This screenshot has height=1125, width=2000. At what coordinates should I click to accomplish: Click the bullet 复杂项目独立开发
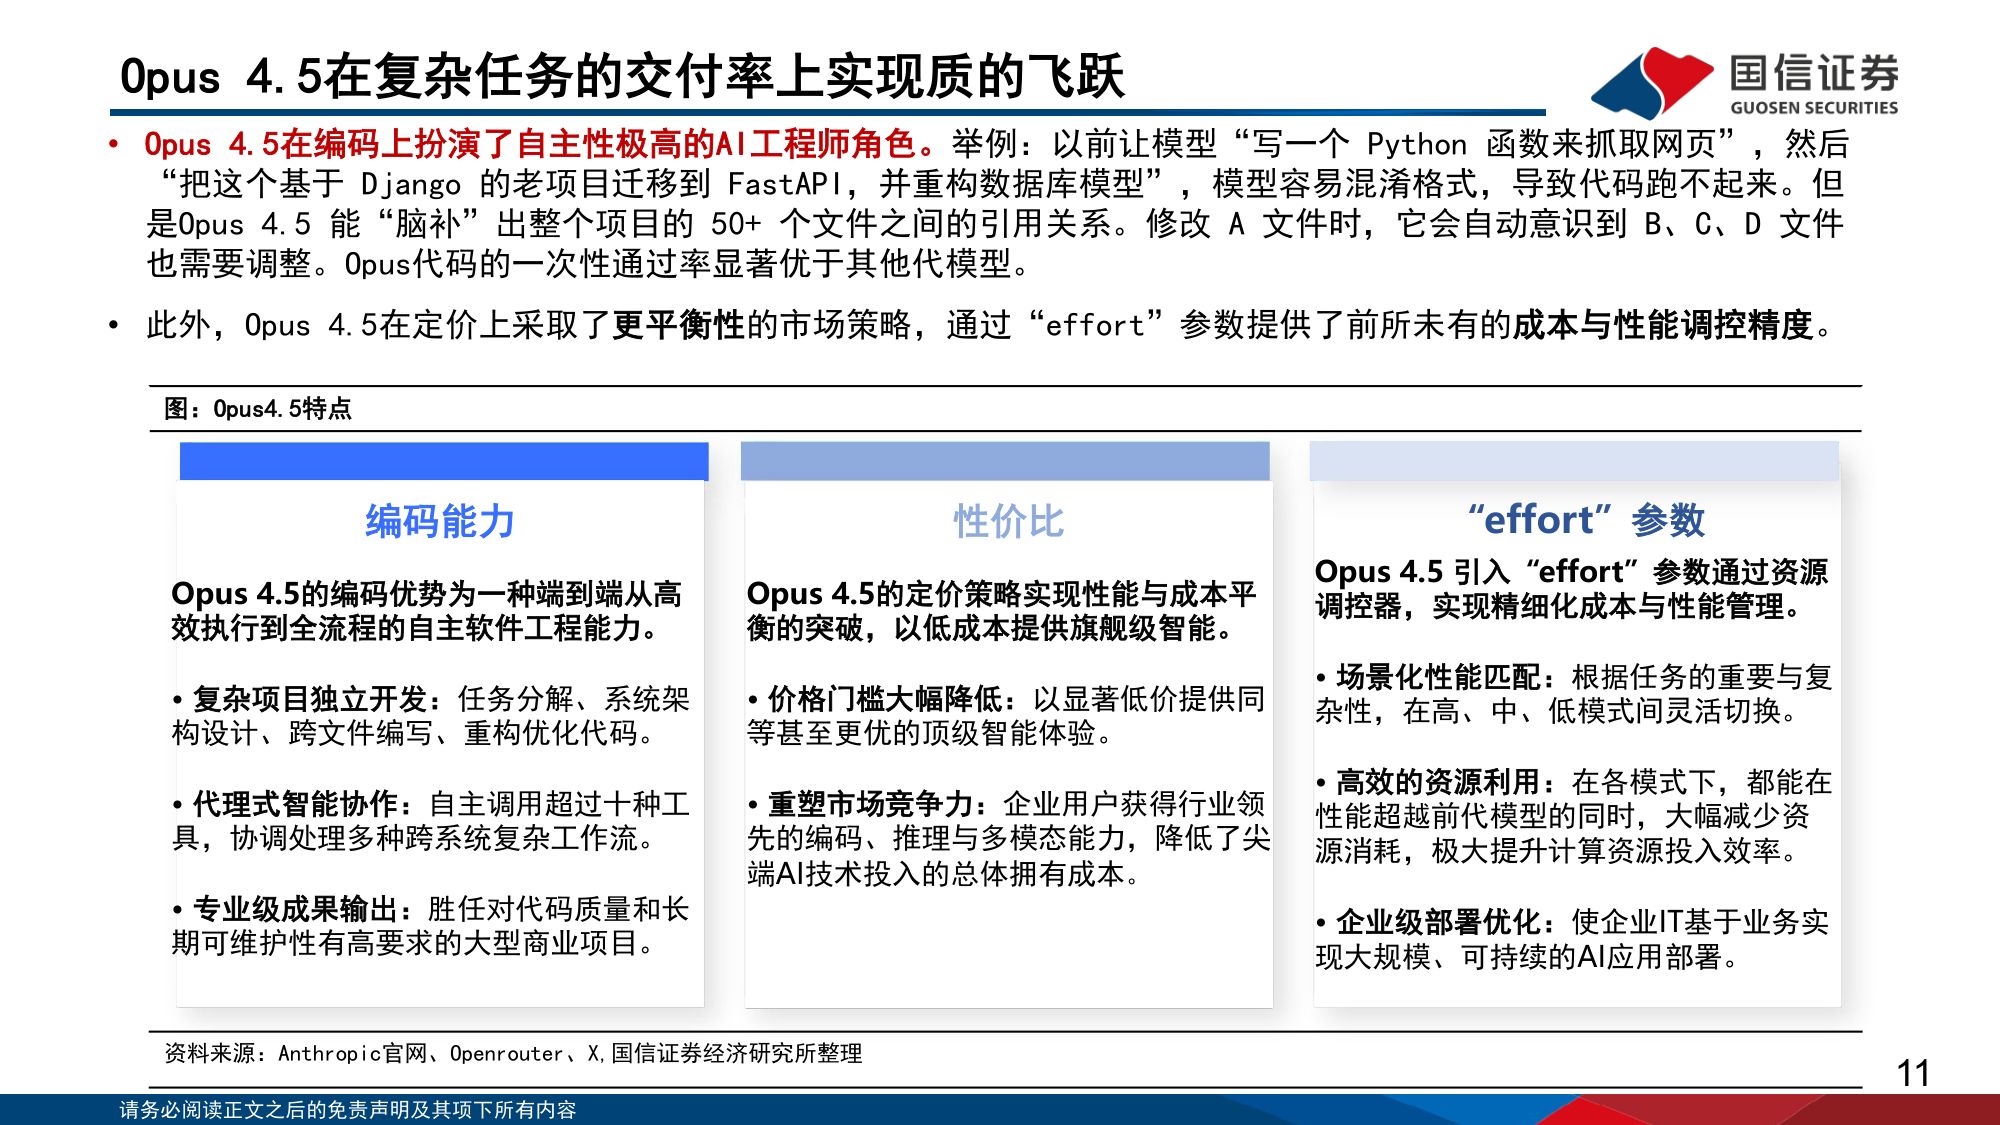[x=431, y=716]
